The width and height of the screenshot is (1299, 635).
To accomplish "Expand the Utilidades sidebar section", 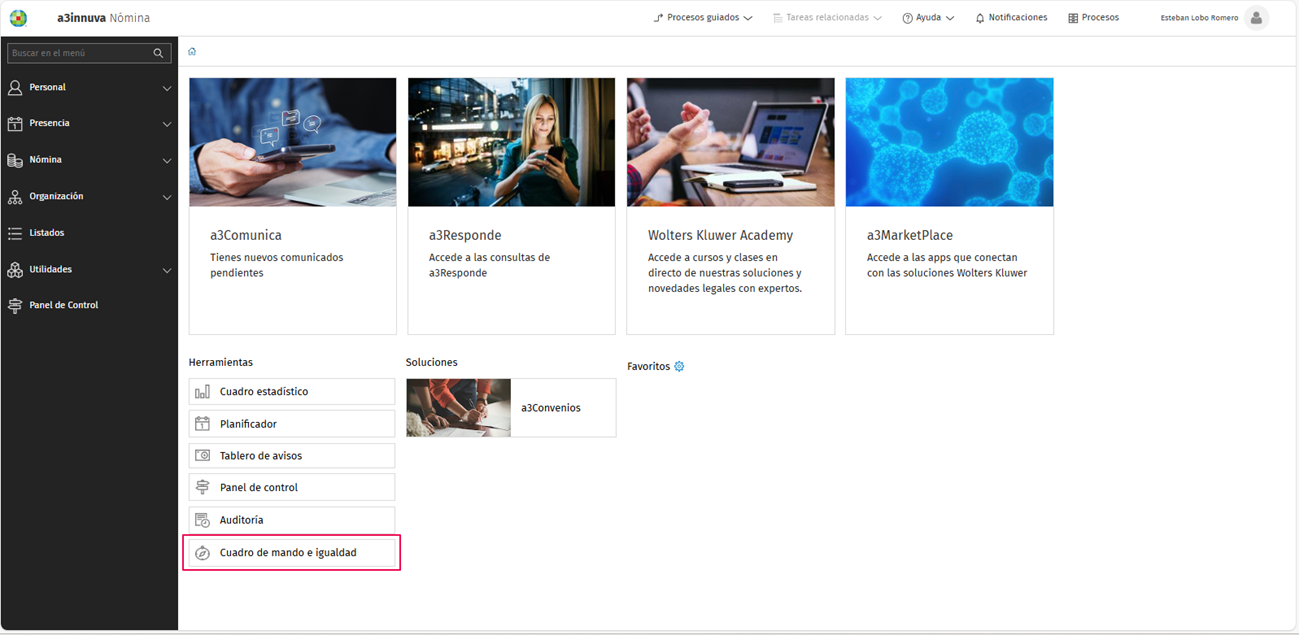I will pyautogui.click(x=89, y=269).
